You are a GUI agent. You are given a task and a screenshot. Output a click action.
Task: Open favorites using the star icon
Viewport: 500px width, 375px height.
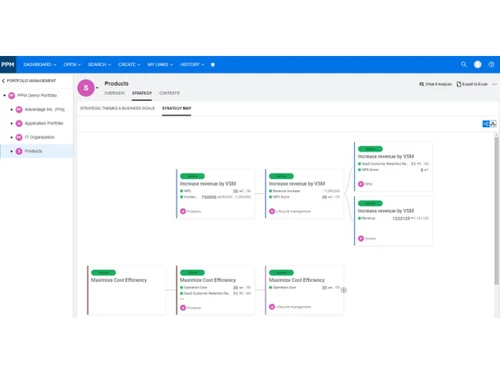click(x=213, y=65)
